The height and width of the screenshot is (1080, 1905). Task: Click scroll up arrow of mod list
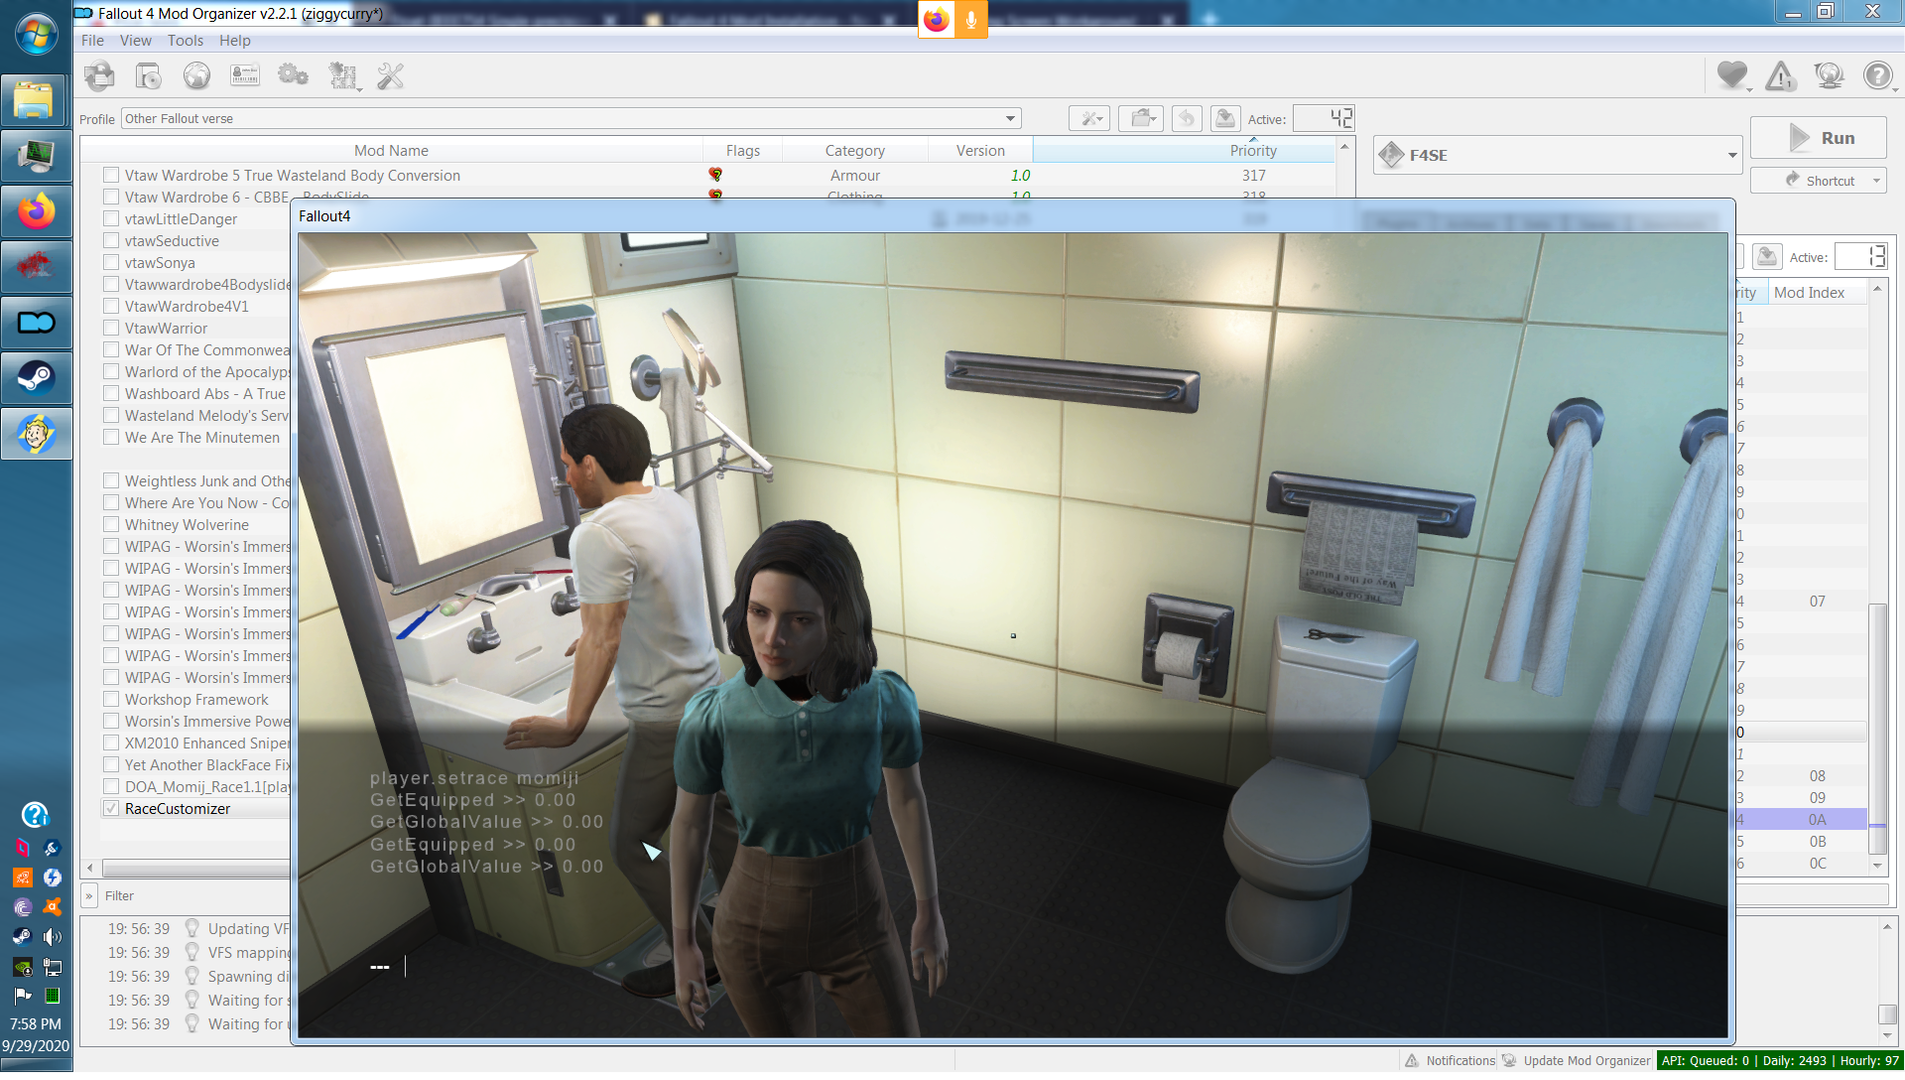(x=1344, y=147)
